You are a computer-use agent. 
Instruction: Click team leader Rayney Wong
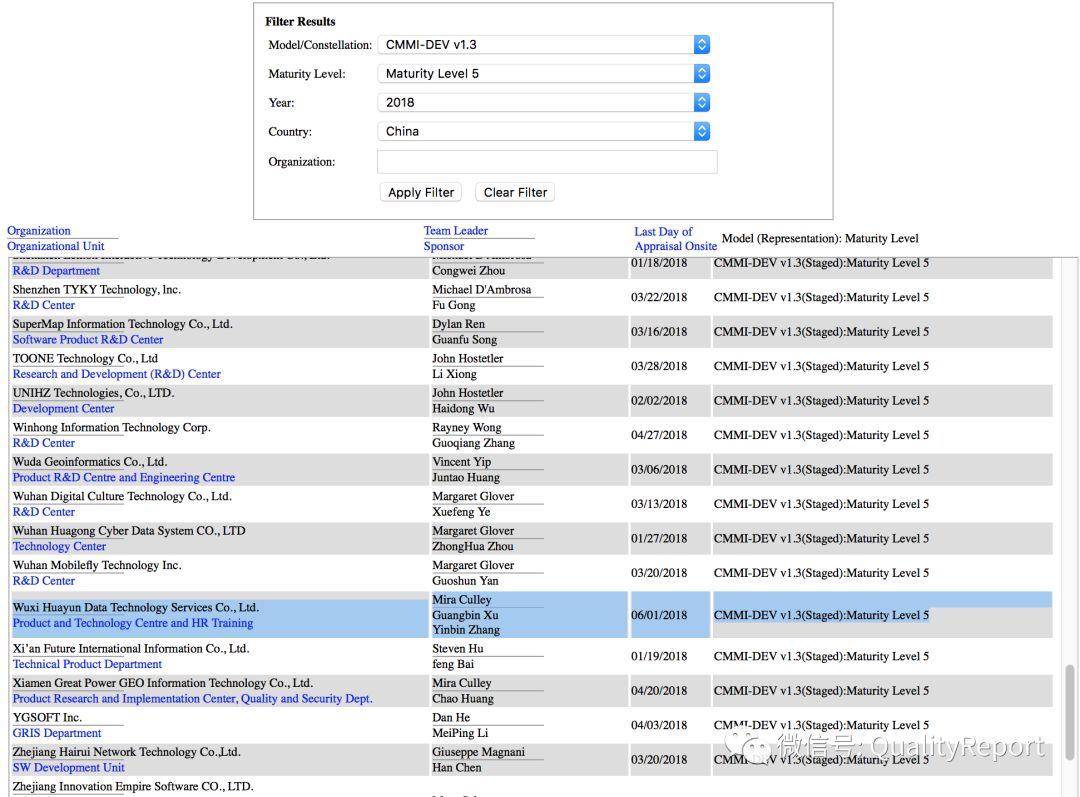point(467,427)
